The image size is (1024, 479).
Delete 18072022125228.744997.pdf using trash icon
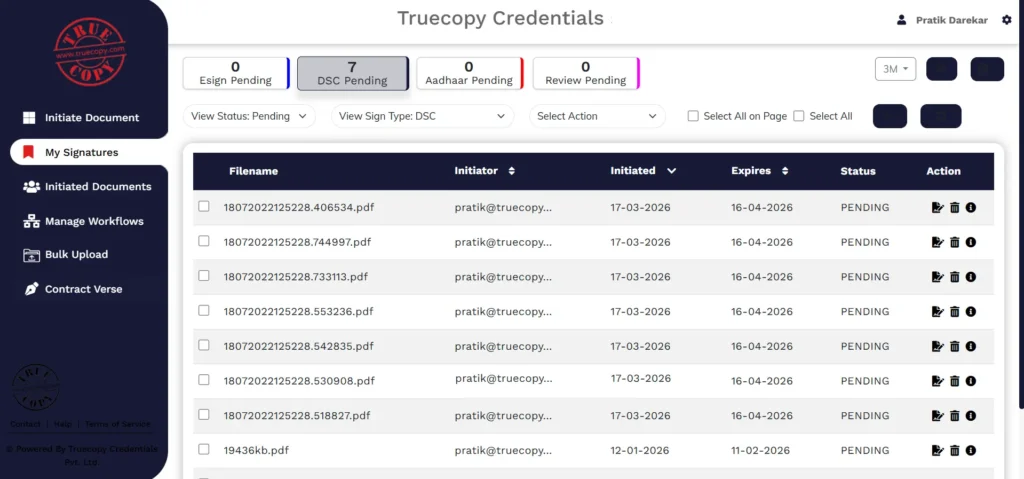click(954, 242)
